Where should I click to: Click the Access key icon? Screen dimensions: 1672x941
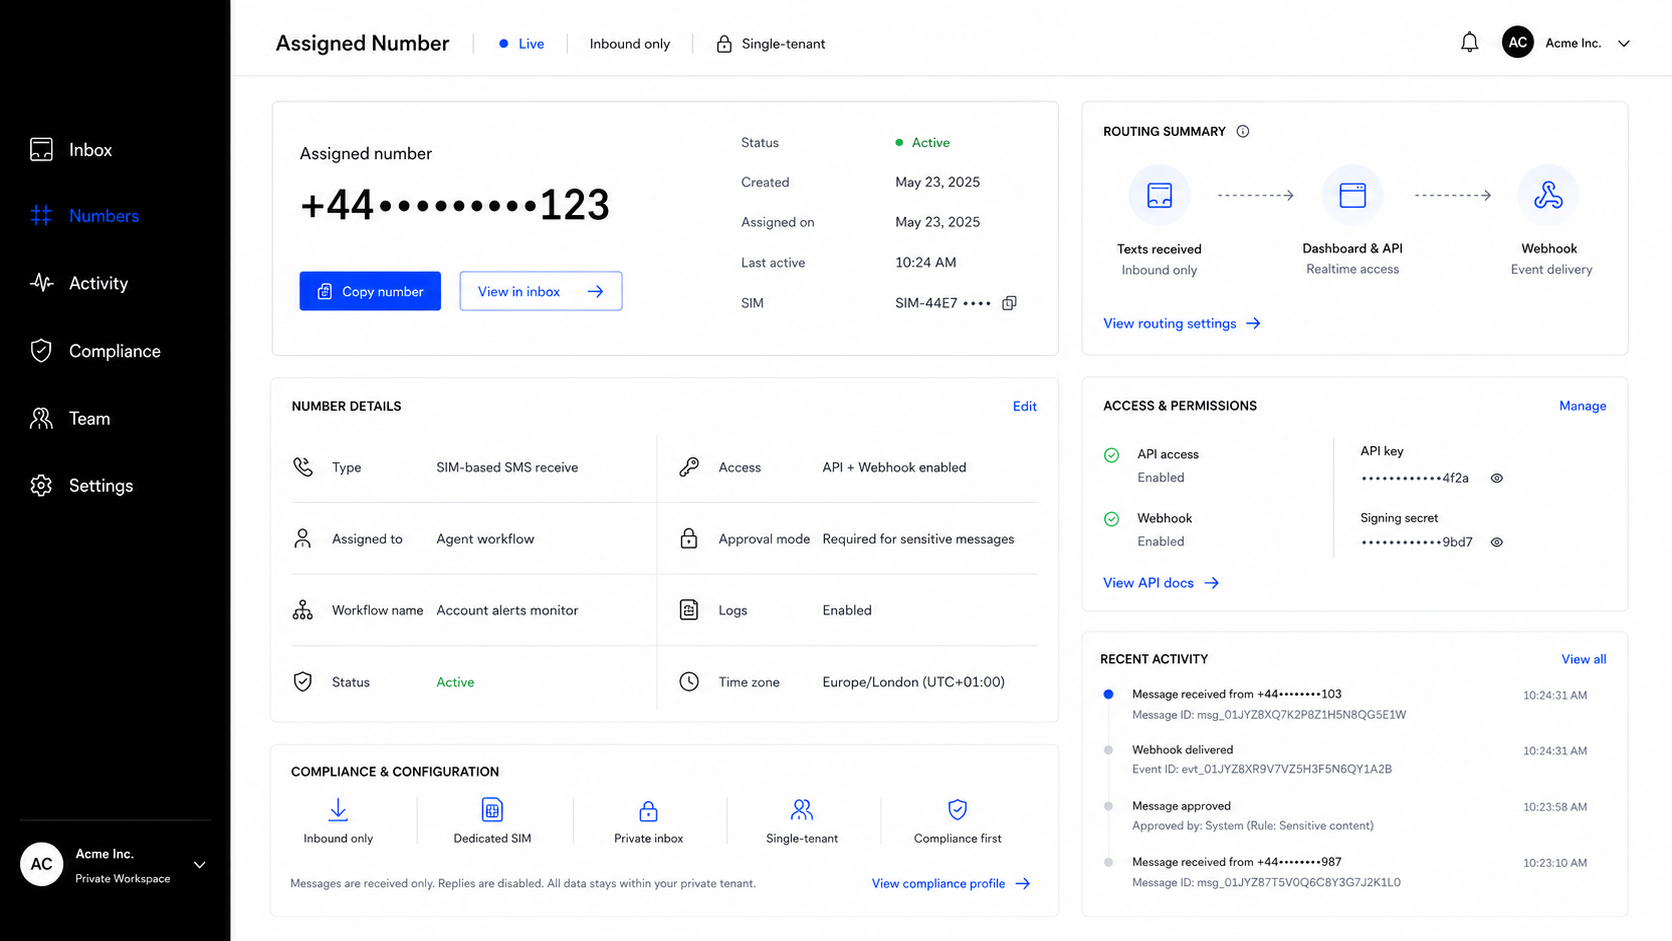pos(689,467)
